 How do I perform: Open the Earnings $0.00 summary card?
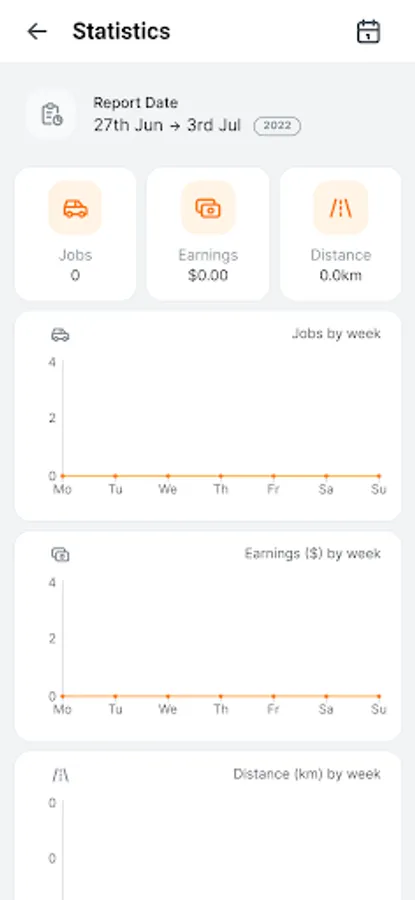pos(208,234)
